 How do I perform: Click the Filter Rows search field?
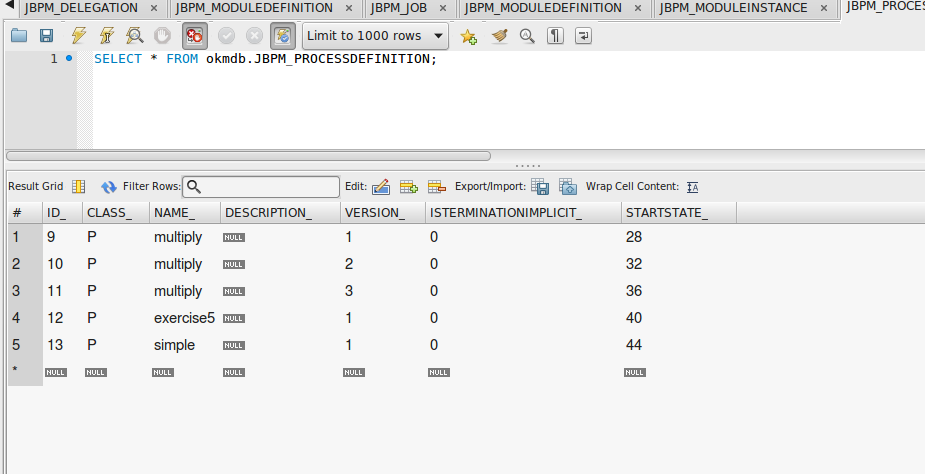coord(261,187)
